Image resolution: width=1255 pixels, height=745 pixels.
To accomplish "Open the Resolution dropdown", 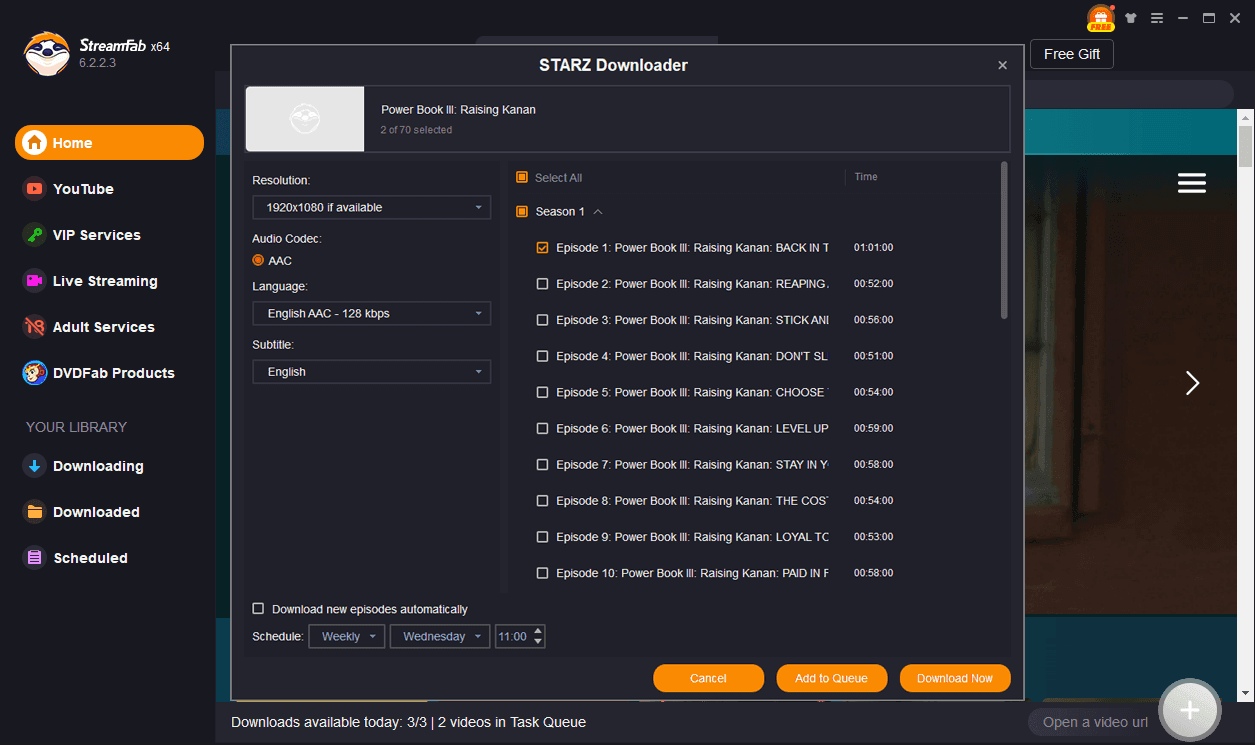I will [x=371, y=207].
